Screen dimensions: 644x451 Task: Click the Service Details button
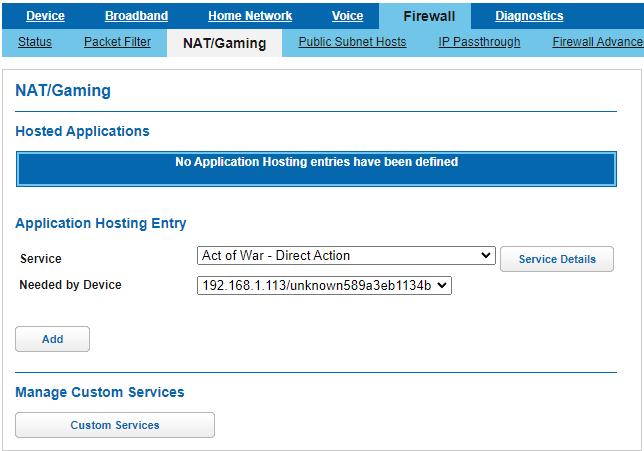pyautogui.click(x=557, y=259)
